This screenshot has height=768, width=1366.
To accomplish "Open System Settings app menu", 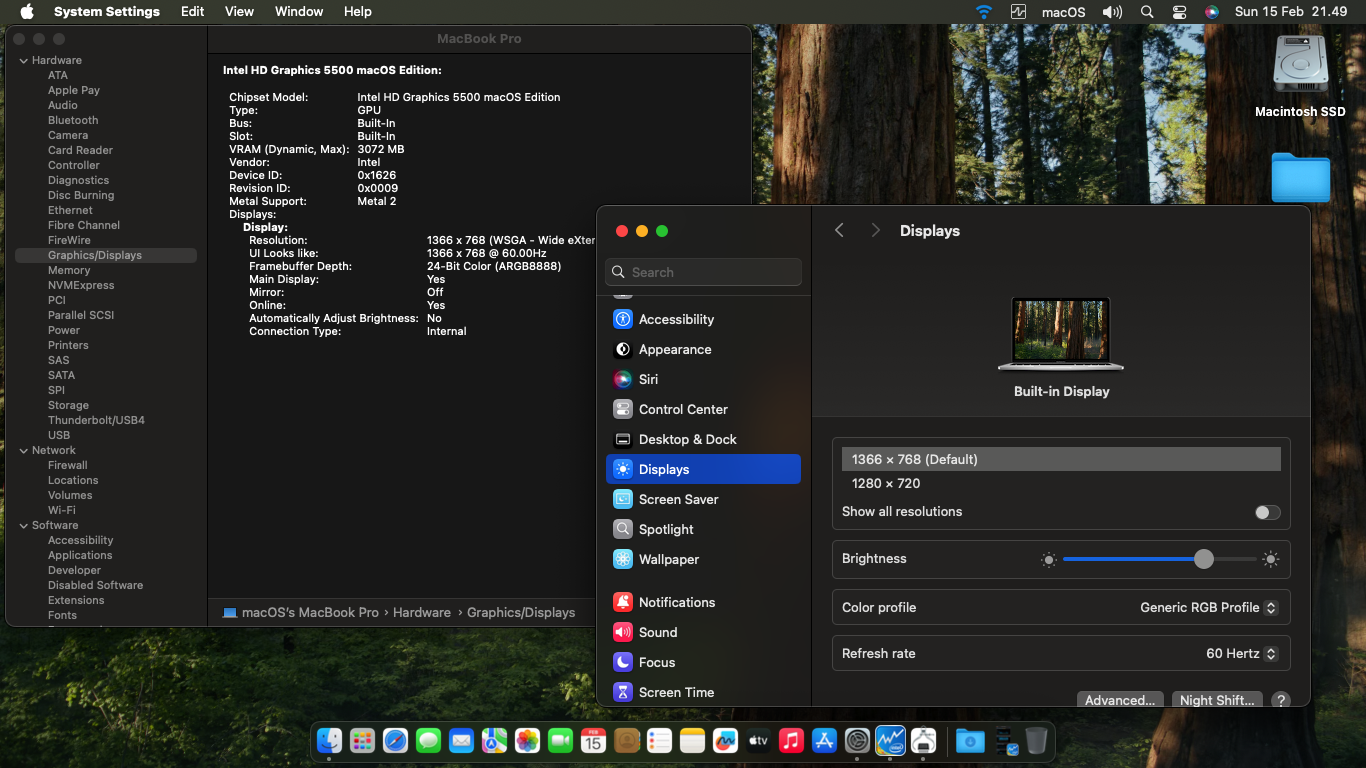I will click(107, 12).
